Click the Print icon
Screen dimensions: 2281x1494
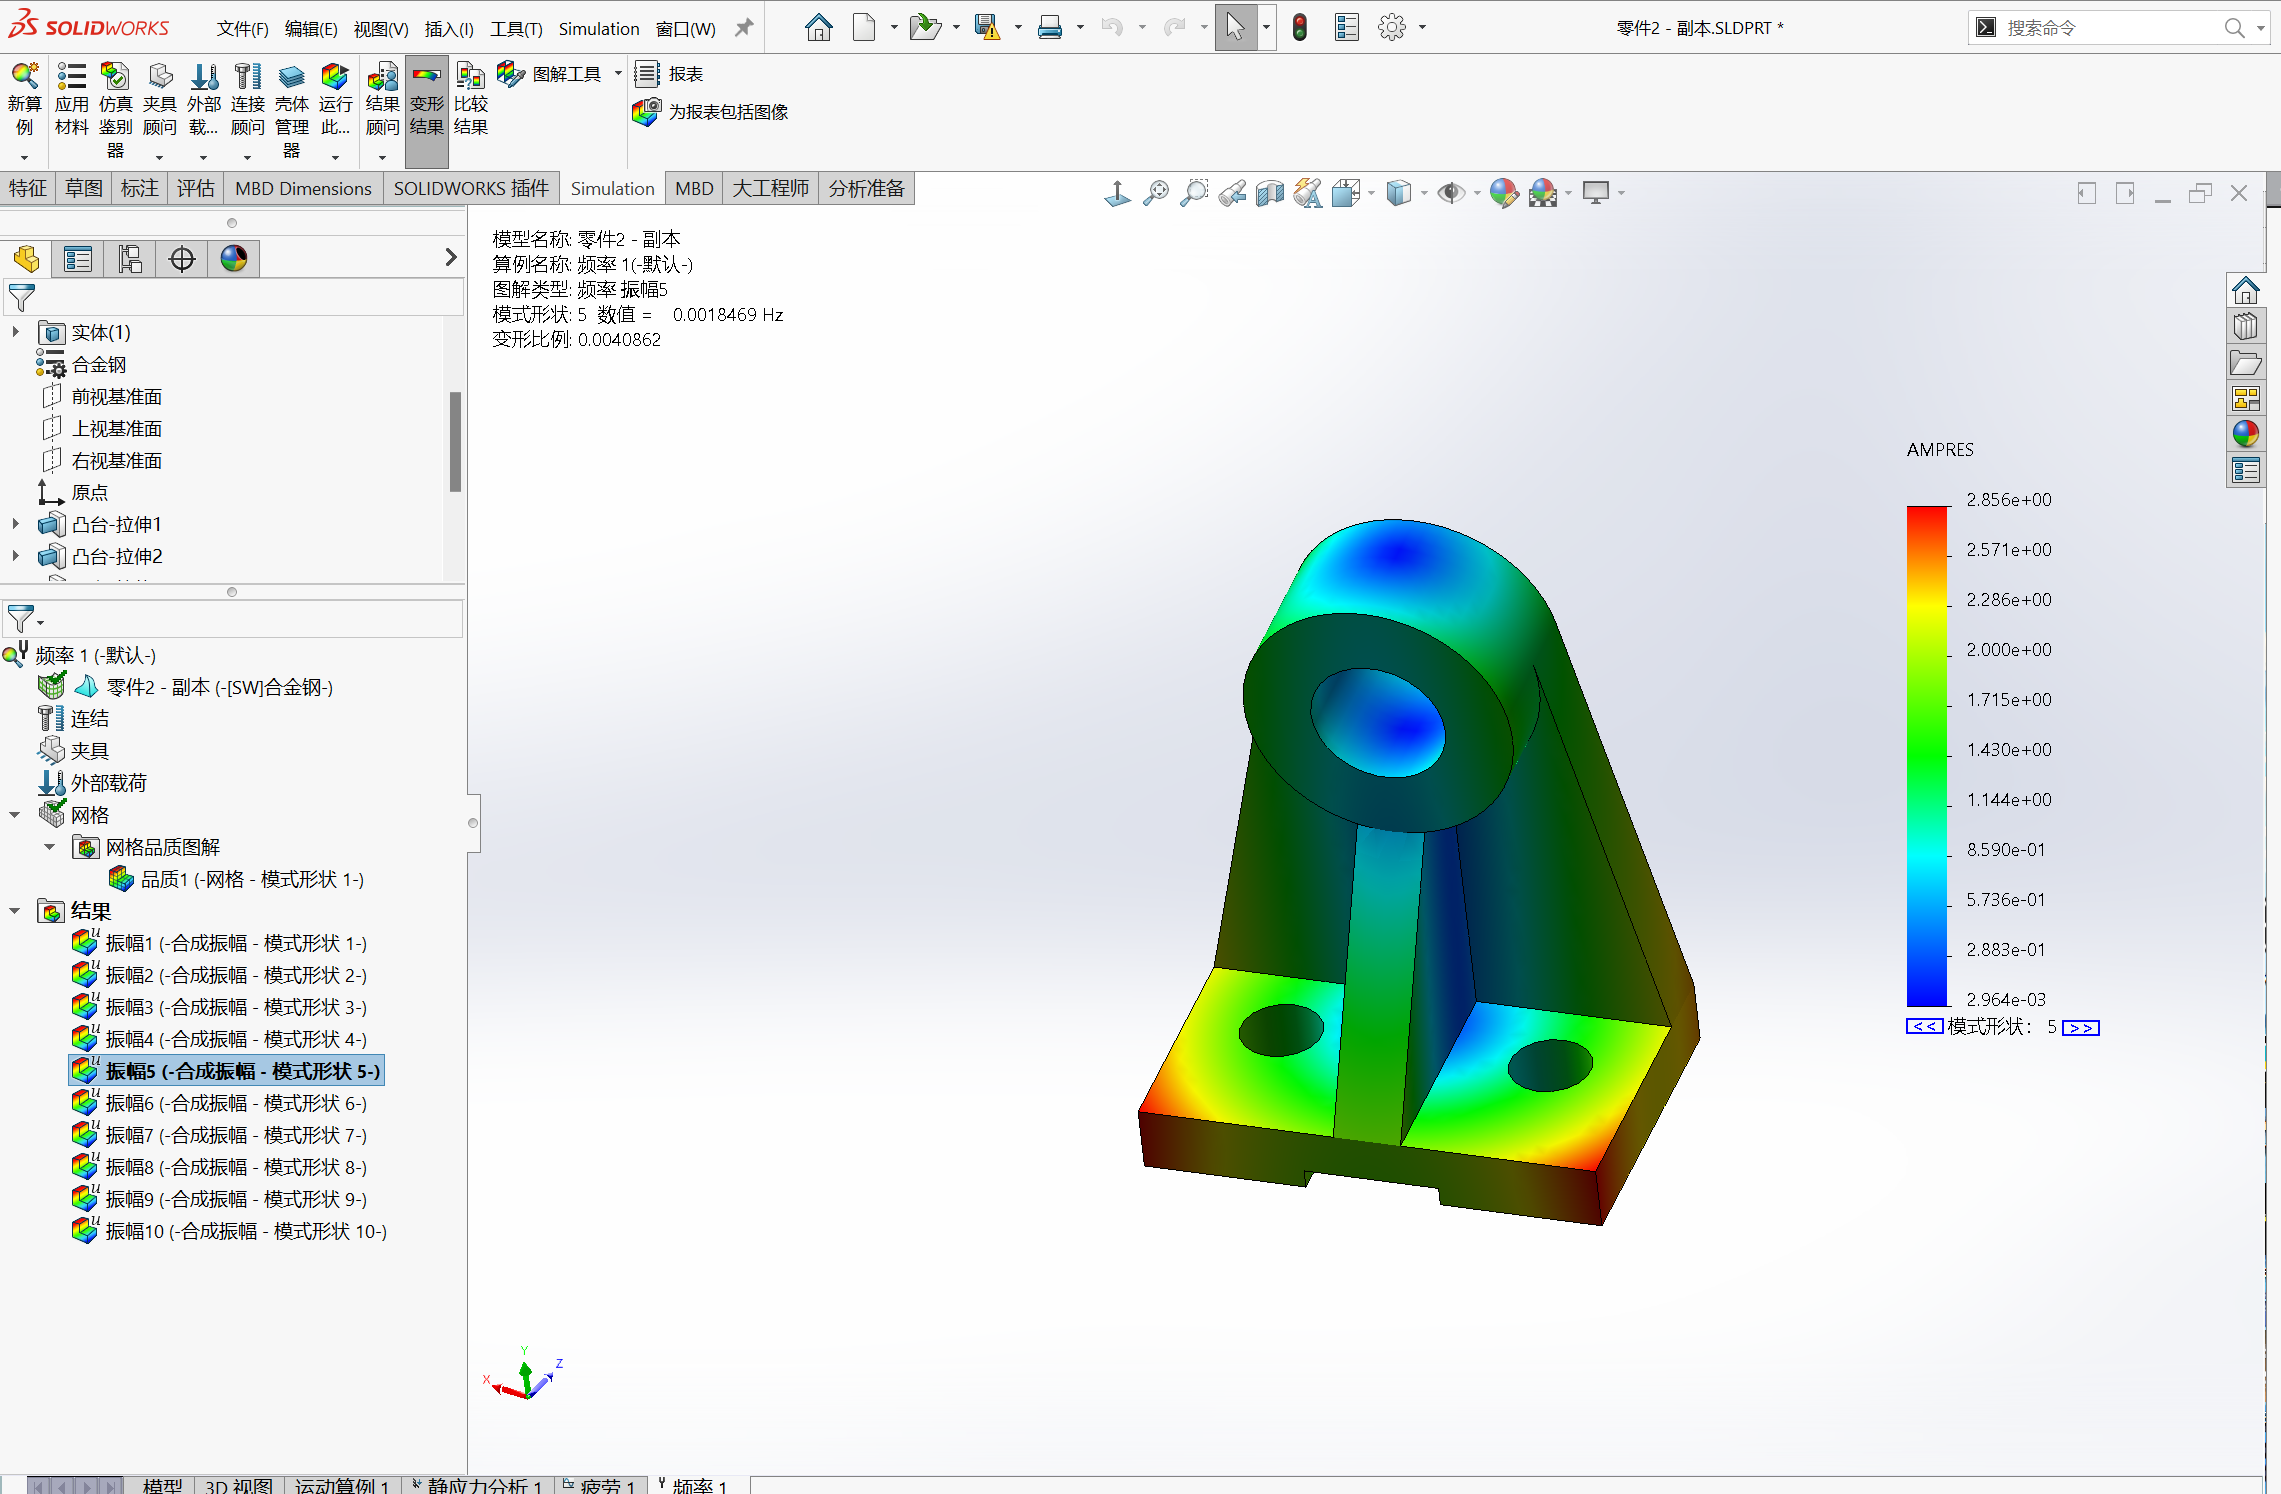1049,28
